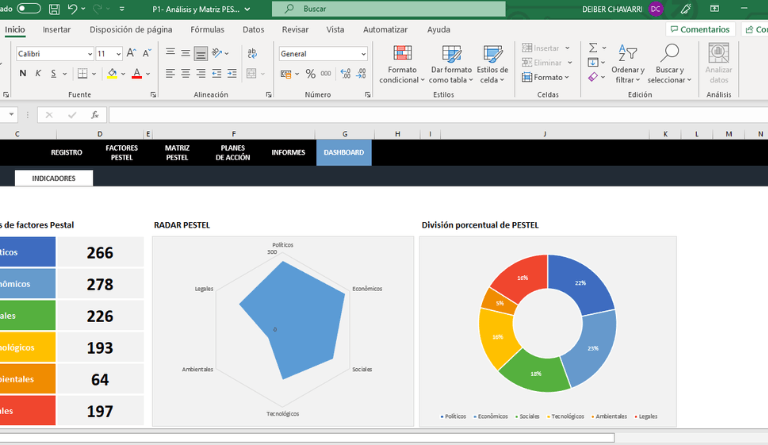Apply the yellow fill color bucket
Screen dimensions: 768x445
pos(112,73)
